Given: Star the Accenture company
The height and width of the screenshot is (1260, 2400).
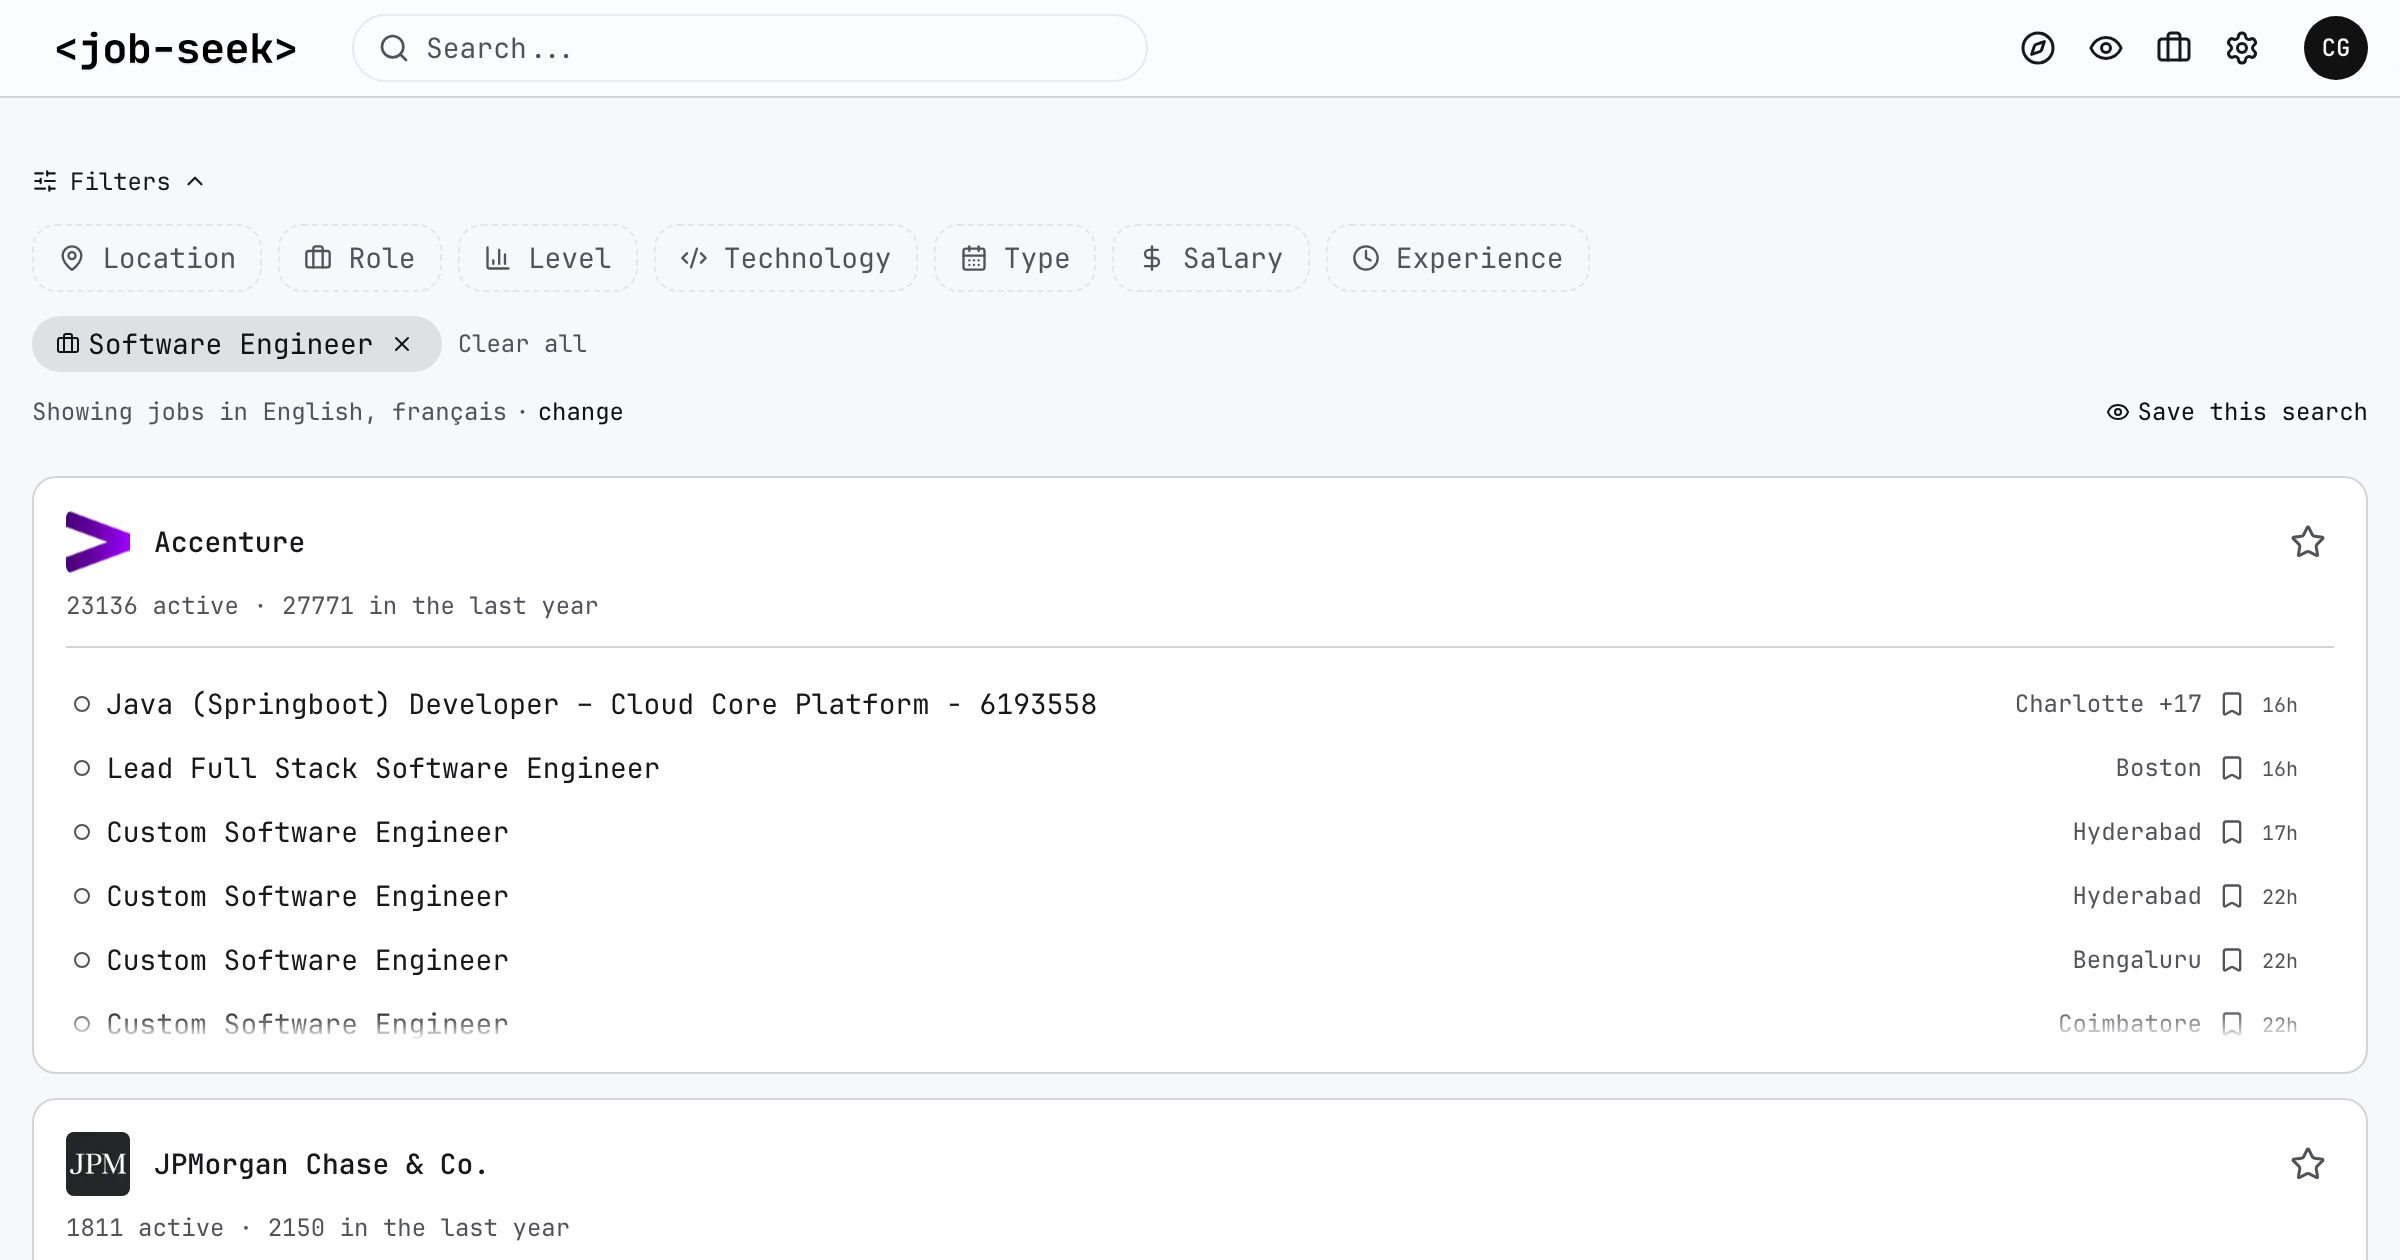Looking at the screenshot, I should point(2307,542).
